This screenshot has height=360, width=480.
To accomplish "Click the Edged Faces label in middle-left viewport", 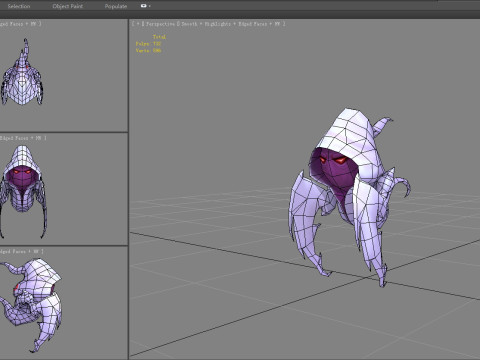I will pyautogui.click(x=14, y=138).
